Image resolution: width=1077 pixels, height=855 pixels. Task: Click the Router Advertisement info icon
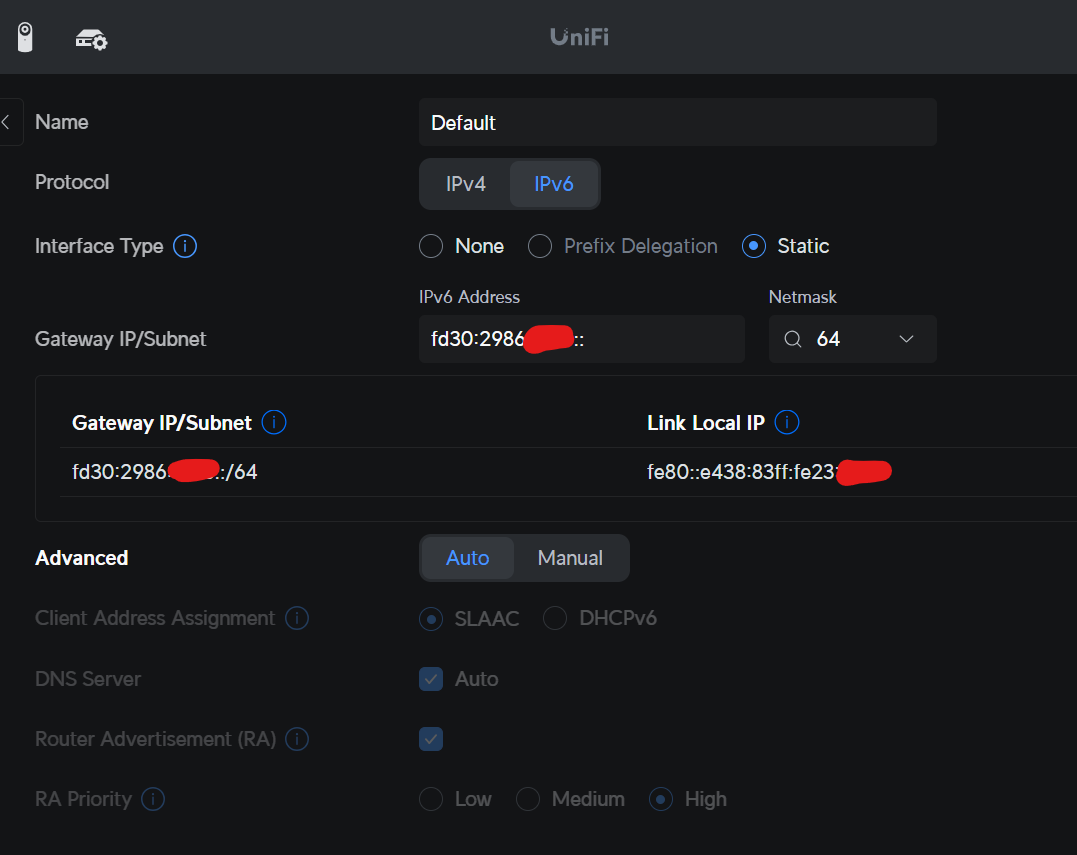tap(297, 739)
